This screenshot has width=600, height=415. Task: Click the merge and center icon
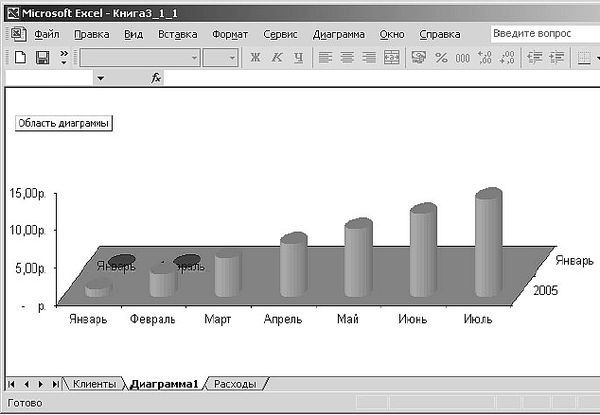[392, 58]
